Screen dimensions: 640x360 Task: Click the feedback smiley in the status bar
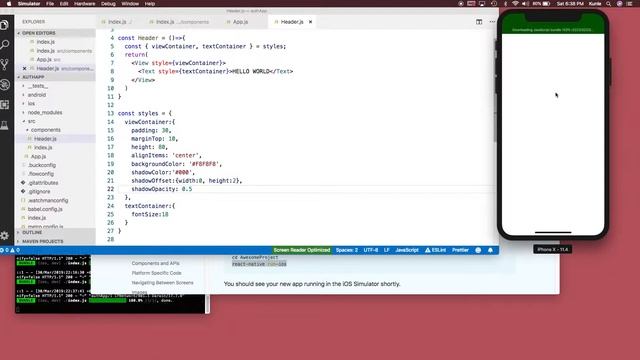coord(478,250)
